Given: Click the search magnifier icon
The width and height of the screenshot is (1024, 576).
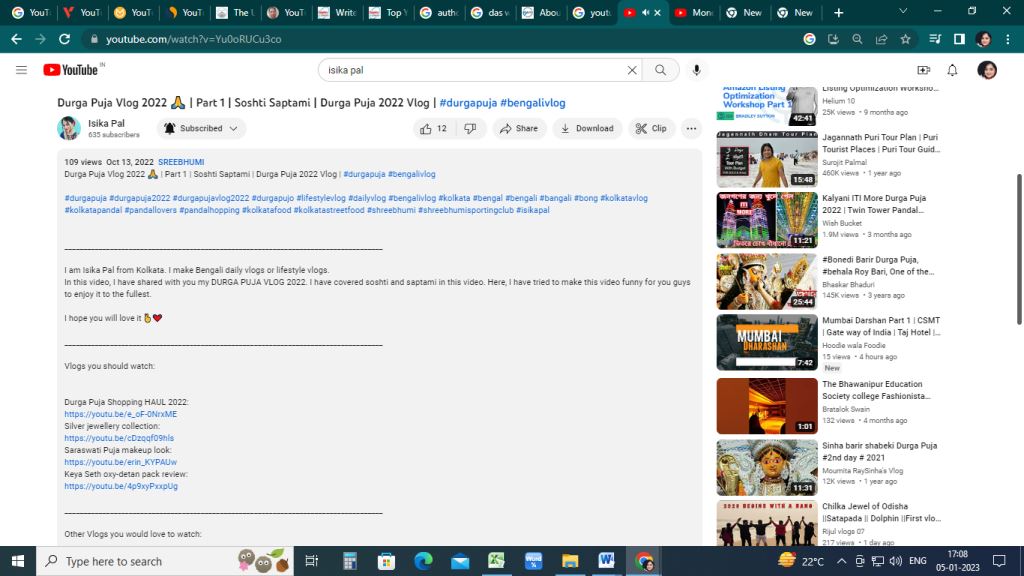Looking at the screenshot, I should (x=662, y=70).
